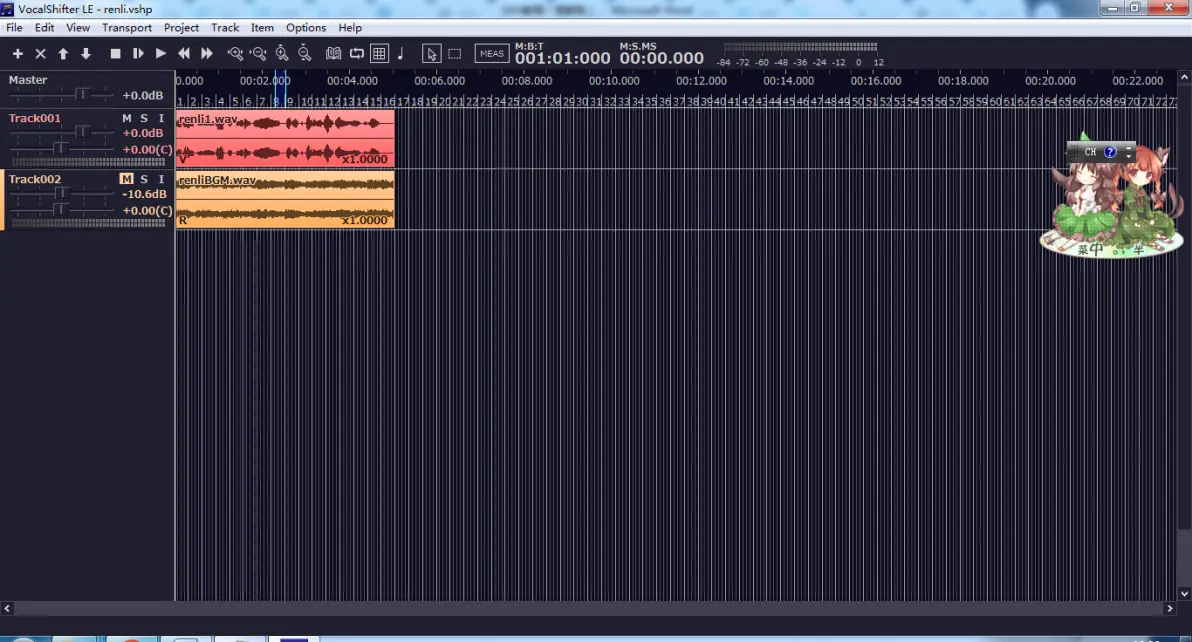Toggle the grid snap icon

point(379,54)
